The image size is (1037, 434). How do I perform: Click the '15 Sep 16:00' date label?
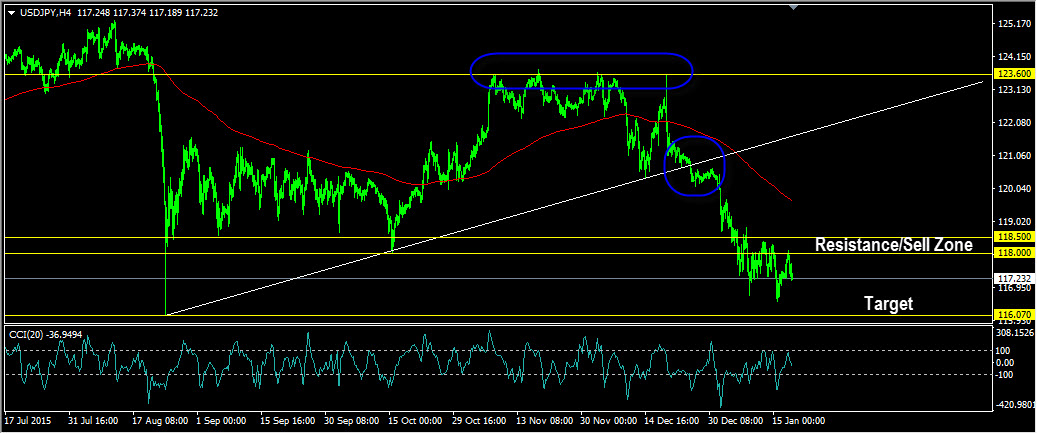tap(286, 420)
